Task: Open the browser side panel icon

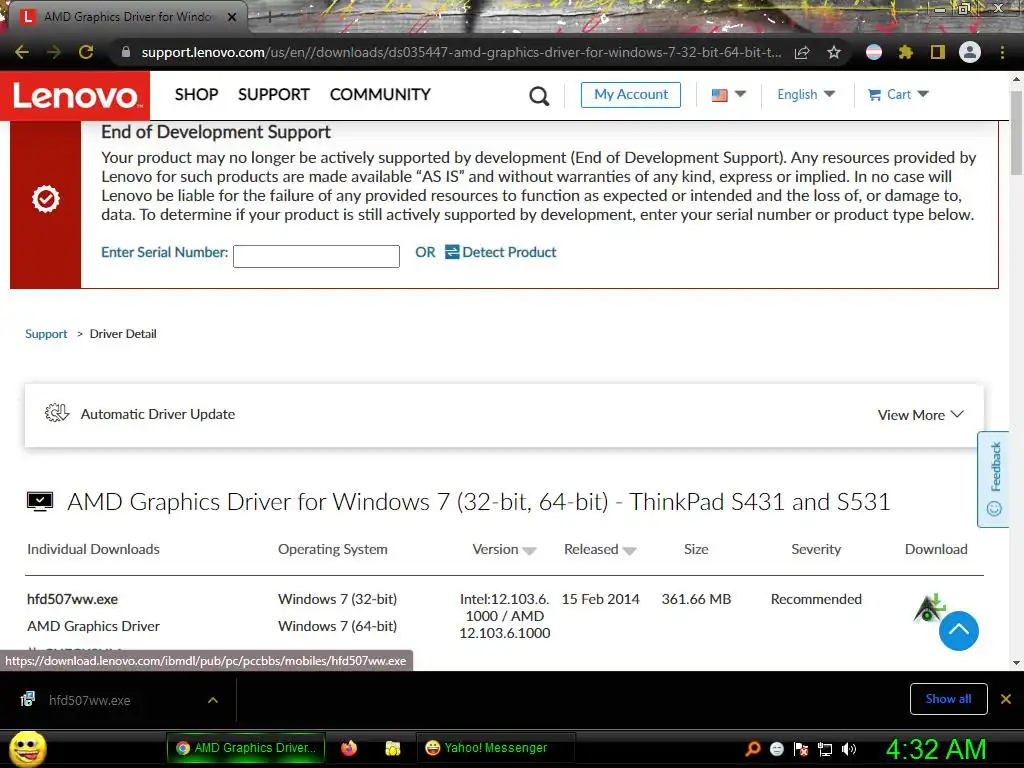Action: (938, 52)
